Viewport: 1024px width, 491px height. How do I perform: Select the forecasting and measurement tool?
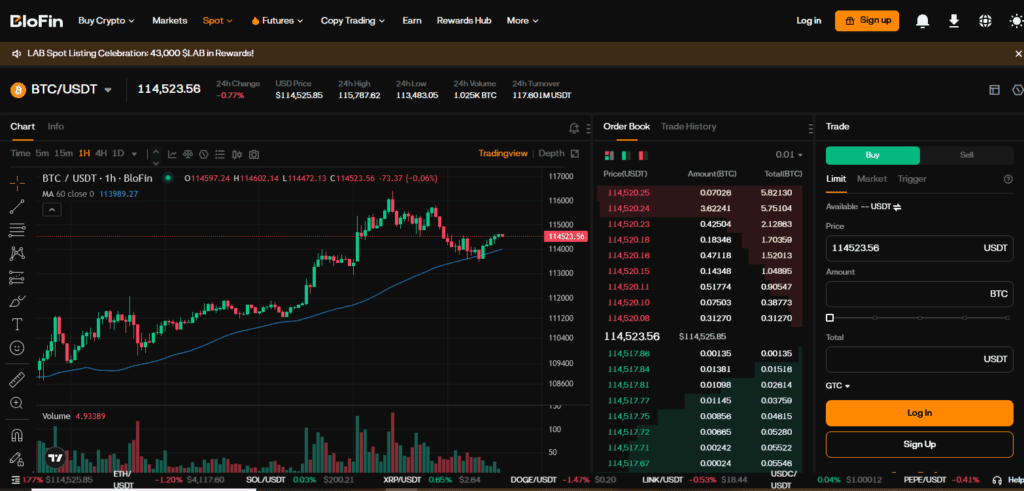click(17, 277)
